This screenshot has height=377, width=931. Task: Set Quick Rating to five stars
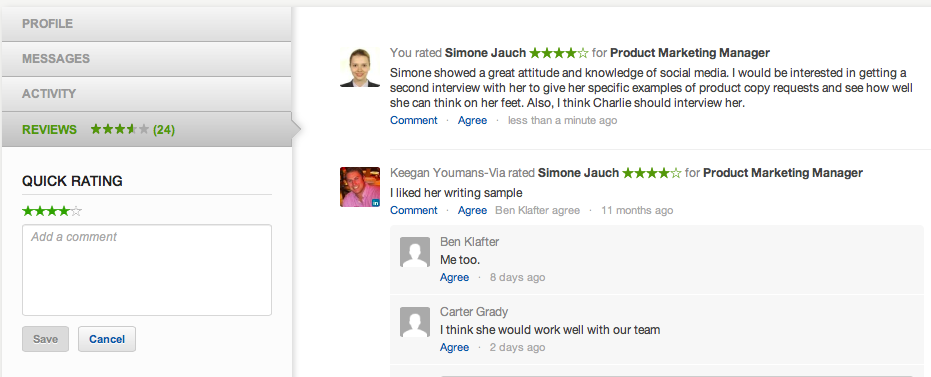click(76, 211)
